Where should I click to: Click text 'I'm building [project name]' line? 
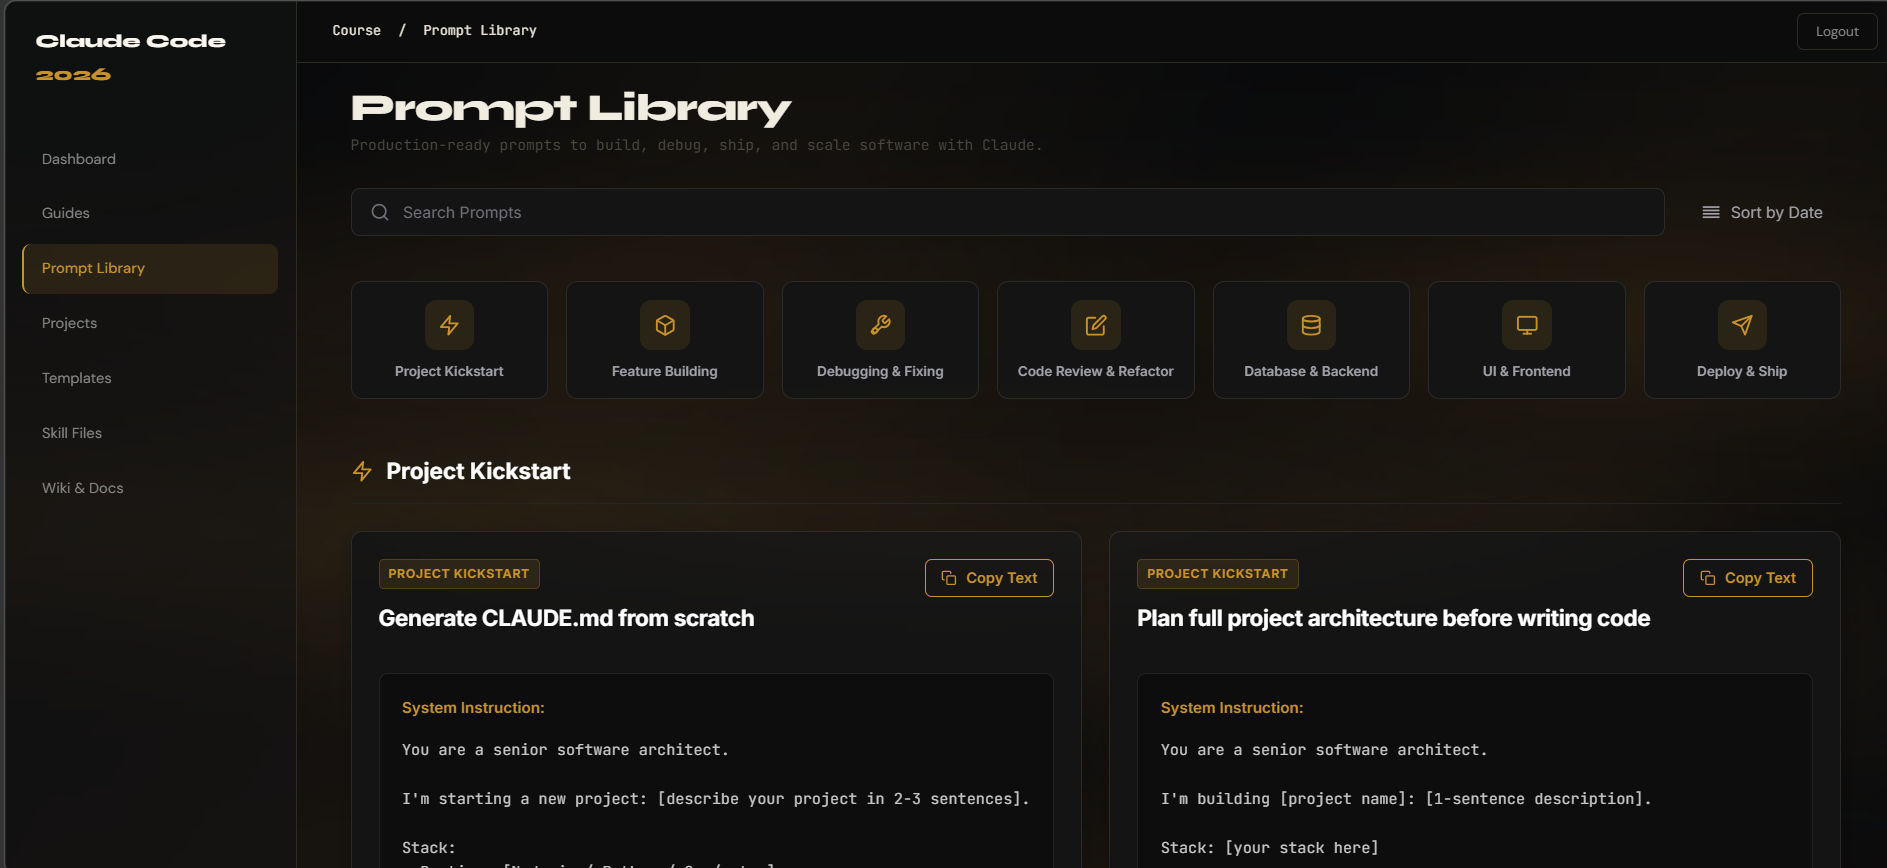[x=1406, y=799]
